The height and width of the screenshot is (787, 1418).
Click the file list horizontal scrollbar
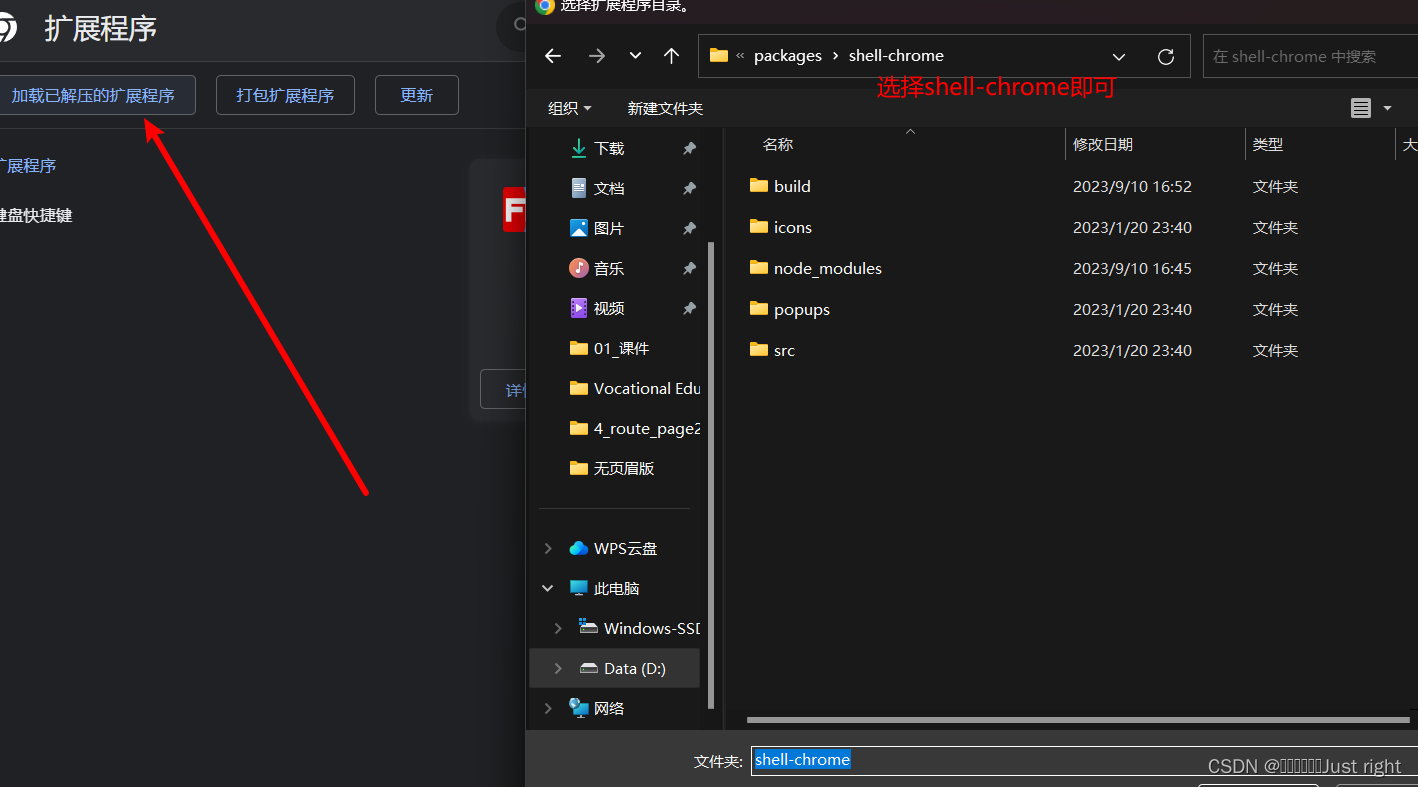point(1078,719)
